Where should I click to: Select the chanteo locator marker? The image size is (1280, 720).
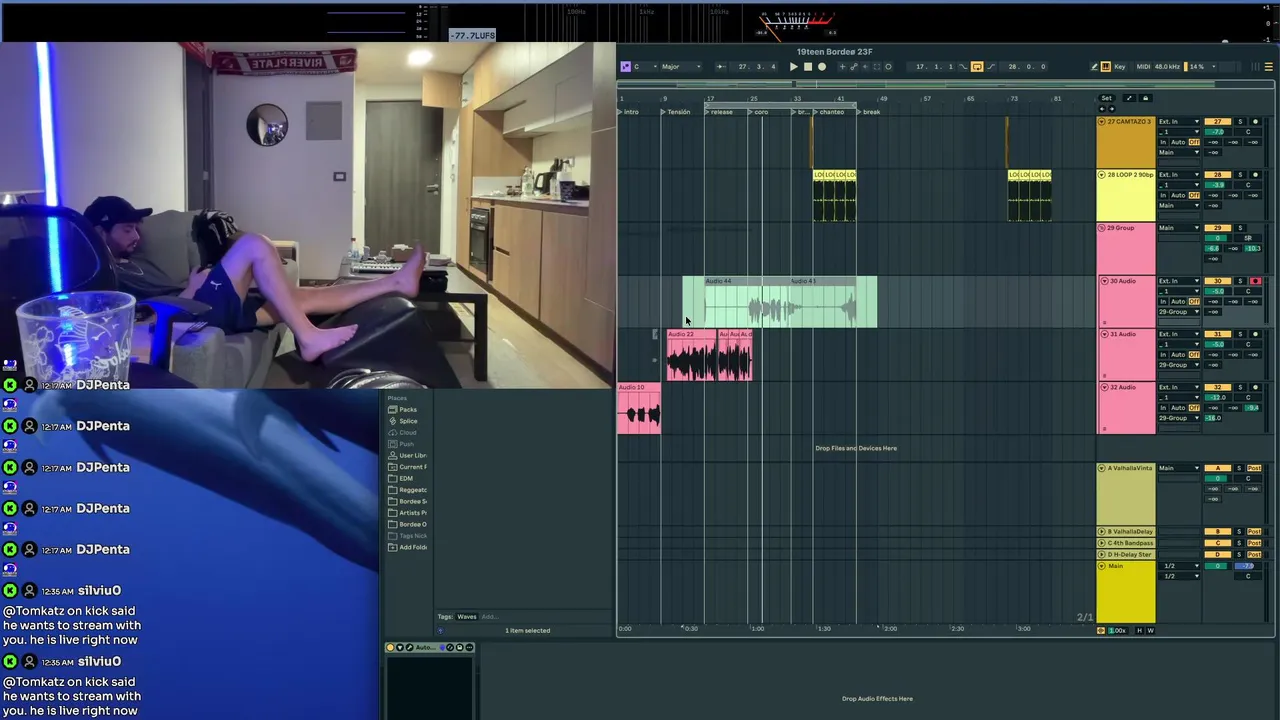pyautogui.click(x=829, y=112)
